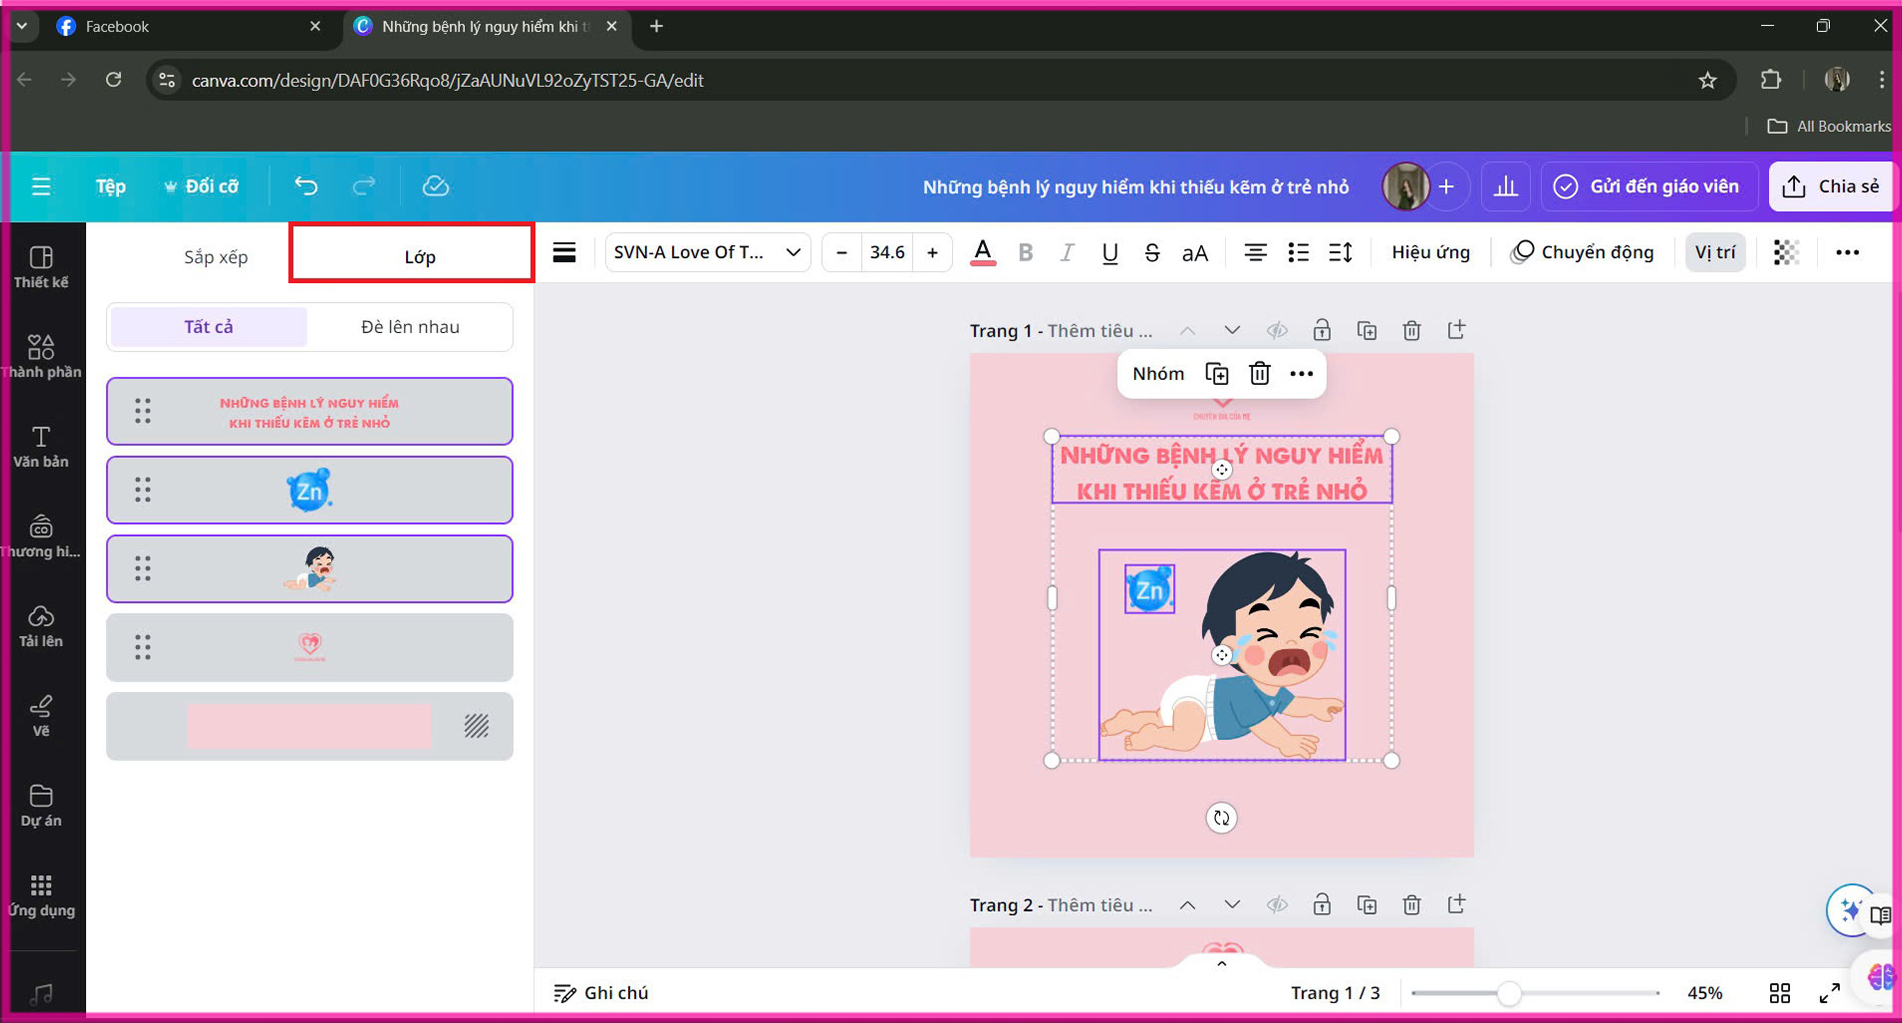Toggle bulleted list
Image resolution: width=1902 pixels, height=1023 pixels.
(x=1298, y=253)
